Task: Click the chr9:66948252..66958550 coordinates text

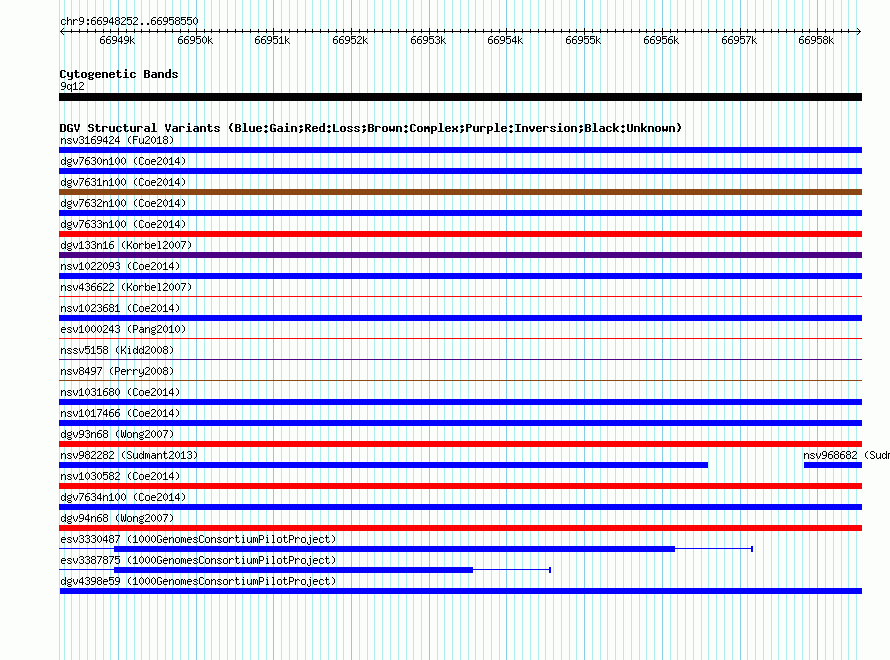Action: [x=129, y=21]
